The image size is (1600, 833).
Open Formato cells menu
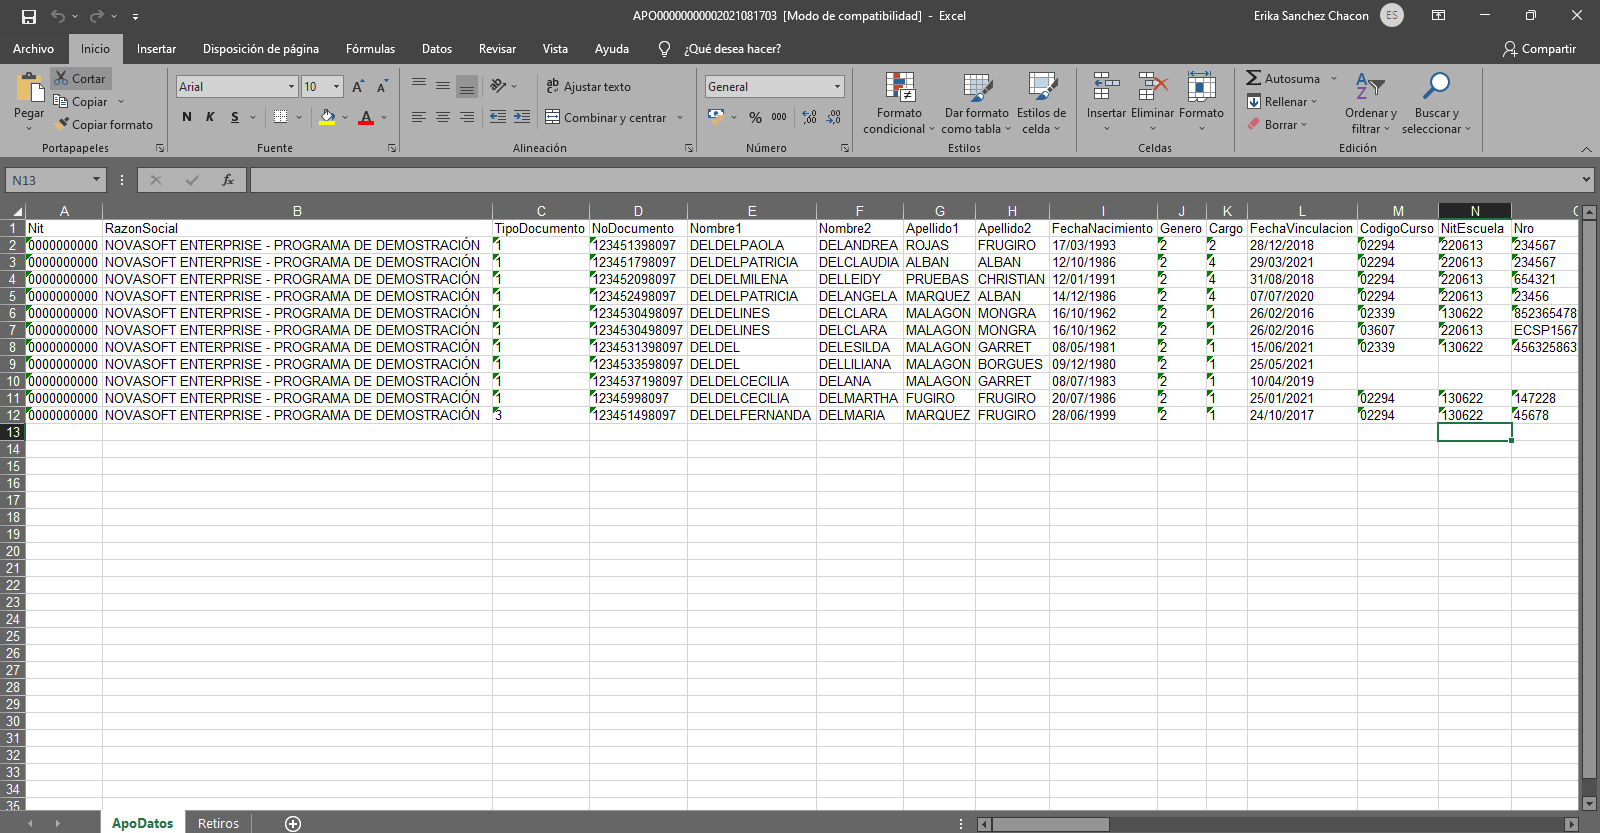pos(1201,103)
